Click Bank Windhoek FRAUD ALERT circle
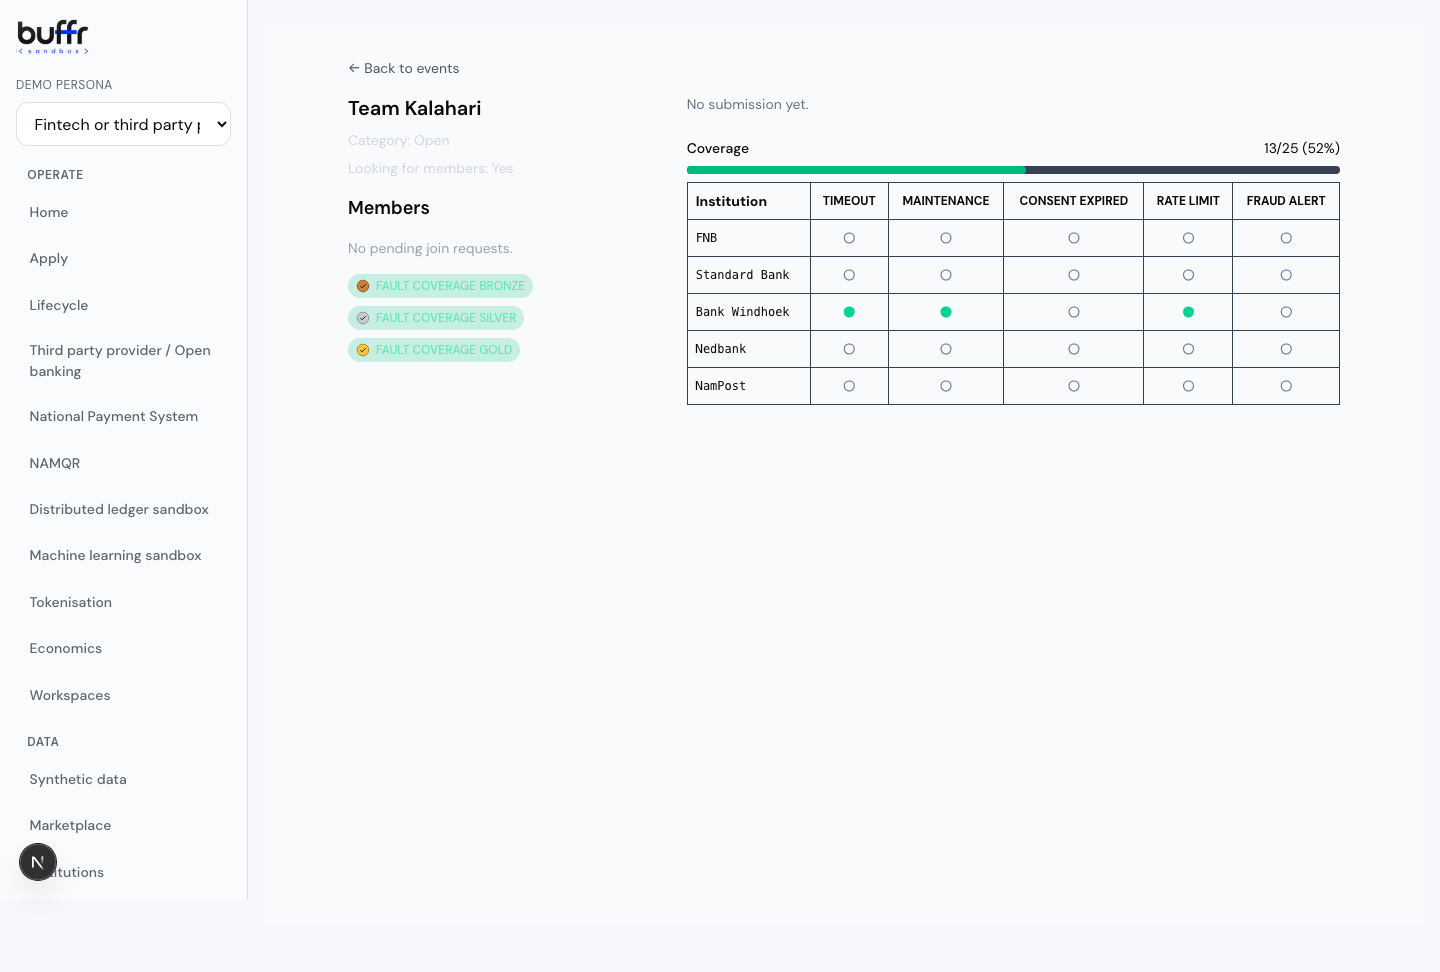This screenshot has height=972, width=1440. [x=1286, y=312]
